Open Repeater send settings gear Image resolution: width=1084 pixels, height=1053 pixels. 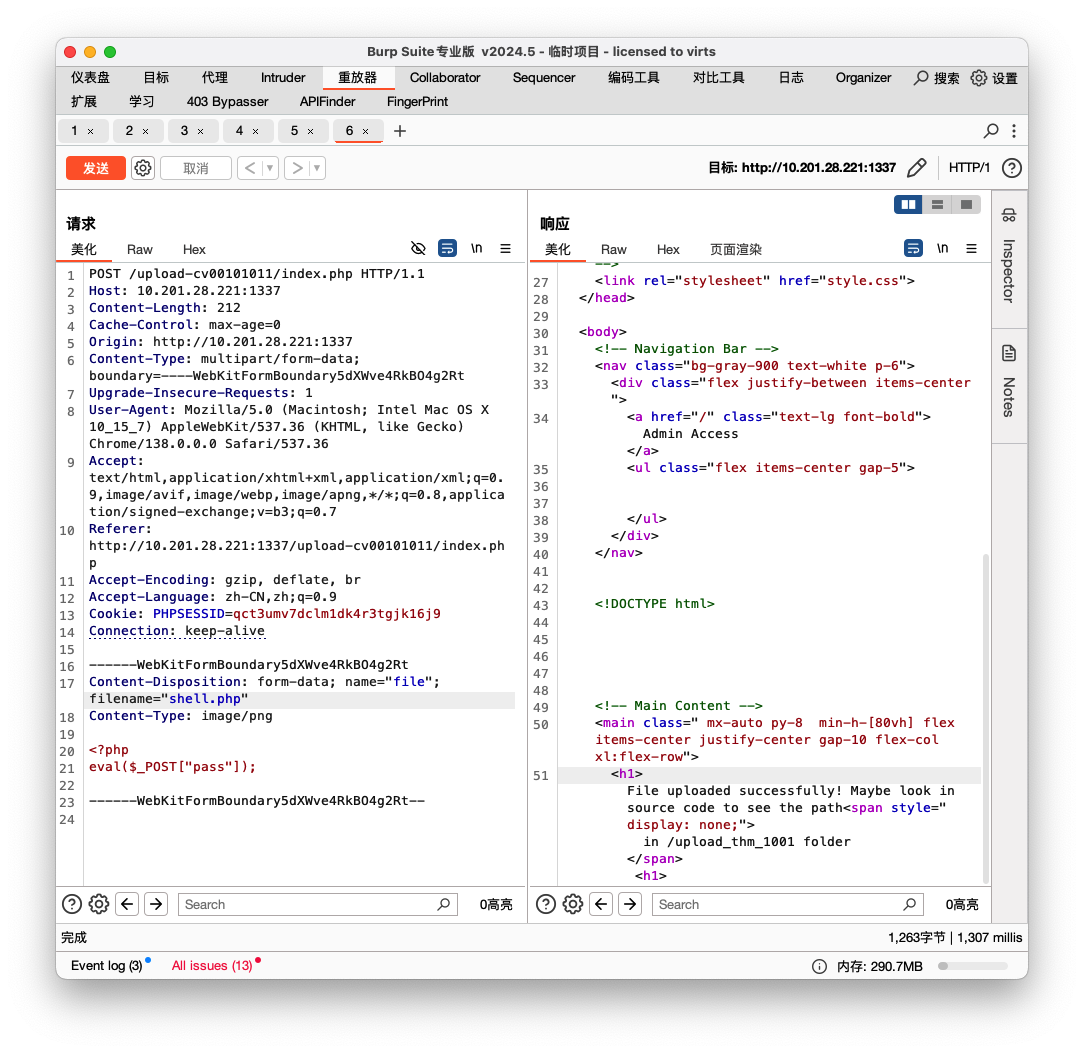click(143, 168)
